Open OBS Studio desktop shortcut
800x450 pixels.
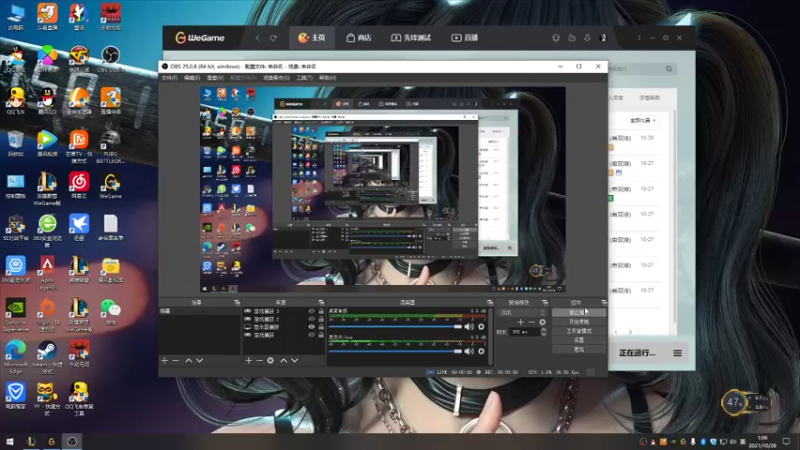click(110, 59)
